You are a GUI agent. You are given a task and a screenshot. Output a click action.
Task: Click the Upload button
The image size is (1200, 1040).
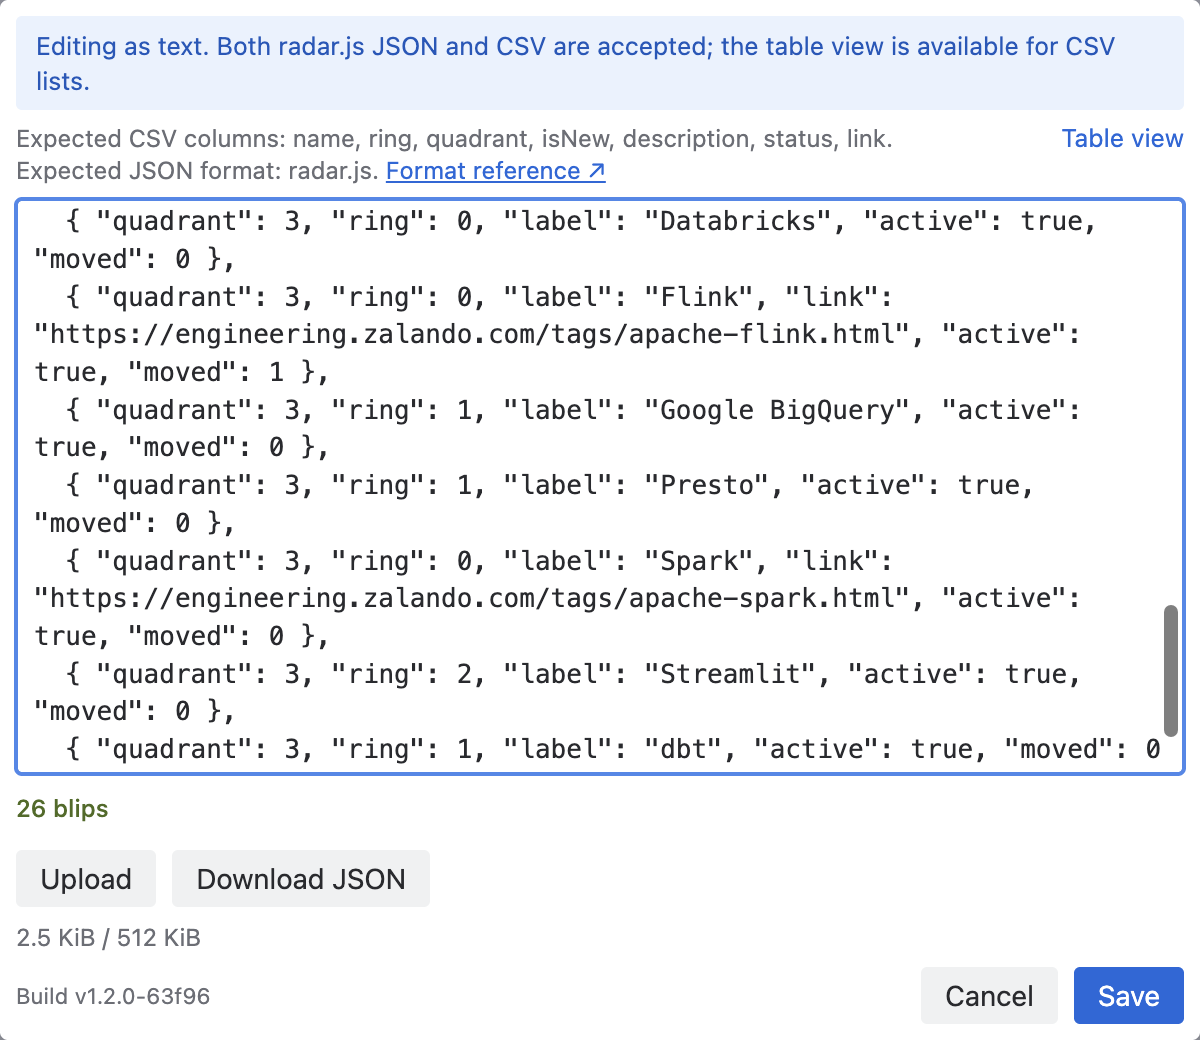(86, 879)
